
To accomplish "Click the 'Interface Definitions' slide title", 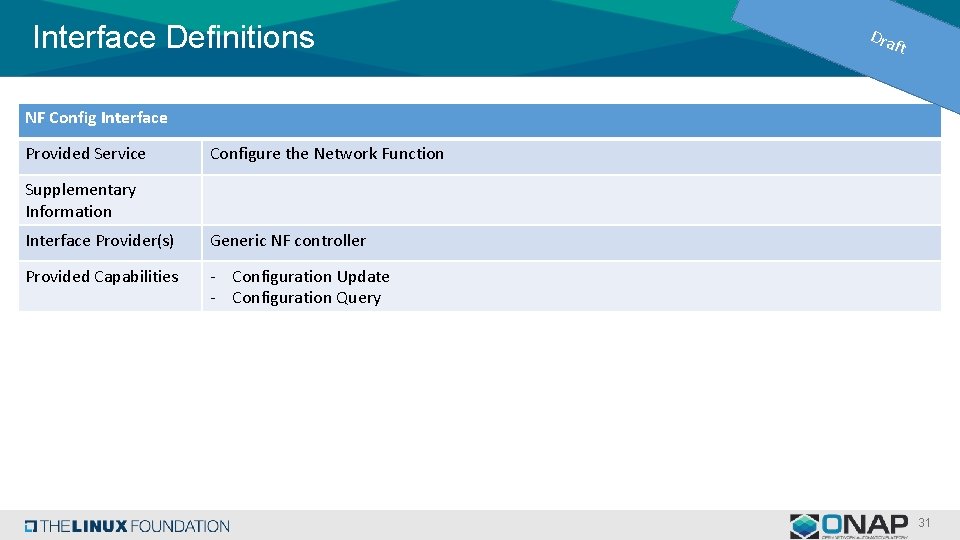I will click(x=173, y=37).
